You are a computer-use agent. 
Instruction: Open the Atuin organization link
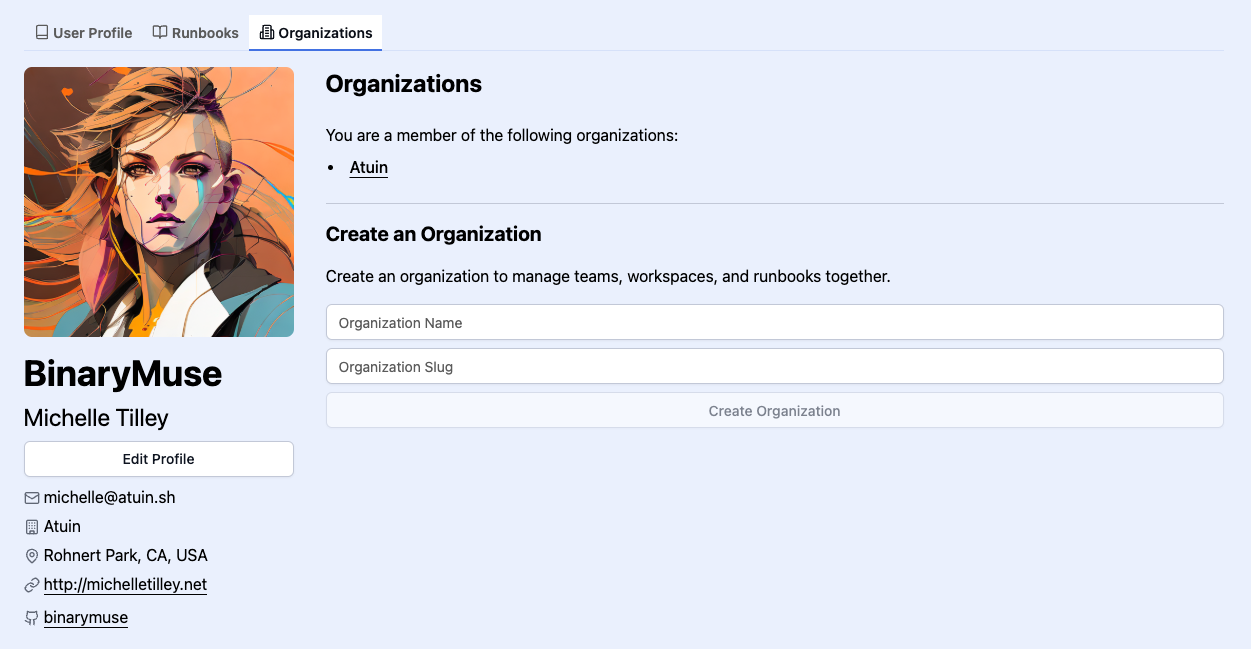click(x=369, y=167)
